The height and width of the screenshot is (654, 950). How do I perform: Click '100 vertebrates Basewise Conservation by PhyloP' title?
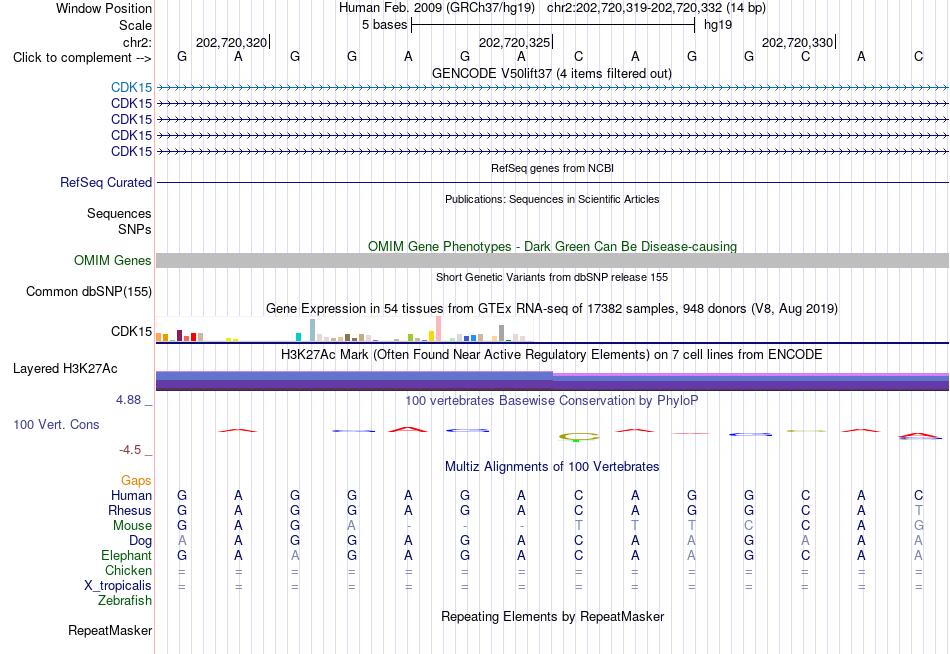[552, 401]
